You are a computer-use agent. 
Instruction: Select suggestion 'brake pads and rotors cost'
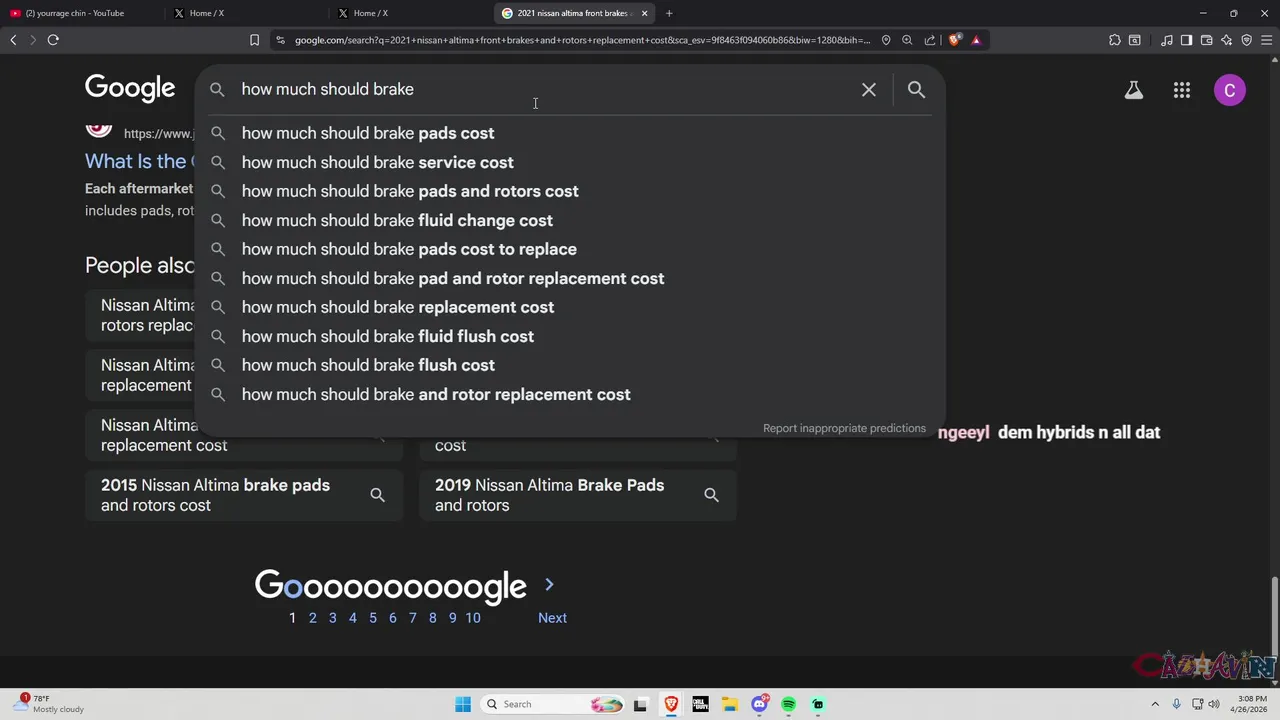[x=570, y=191]
